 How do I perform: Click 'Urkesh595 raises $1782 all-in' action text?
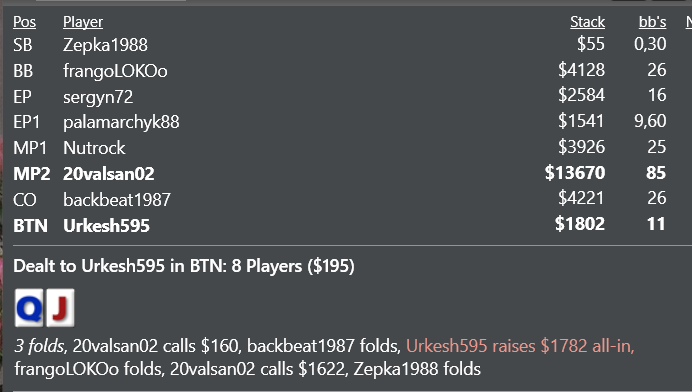pos(520,346)
